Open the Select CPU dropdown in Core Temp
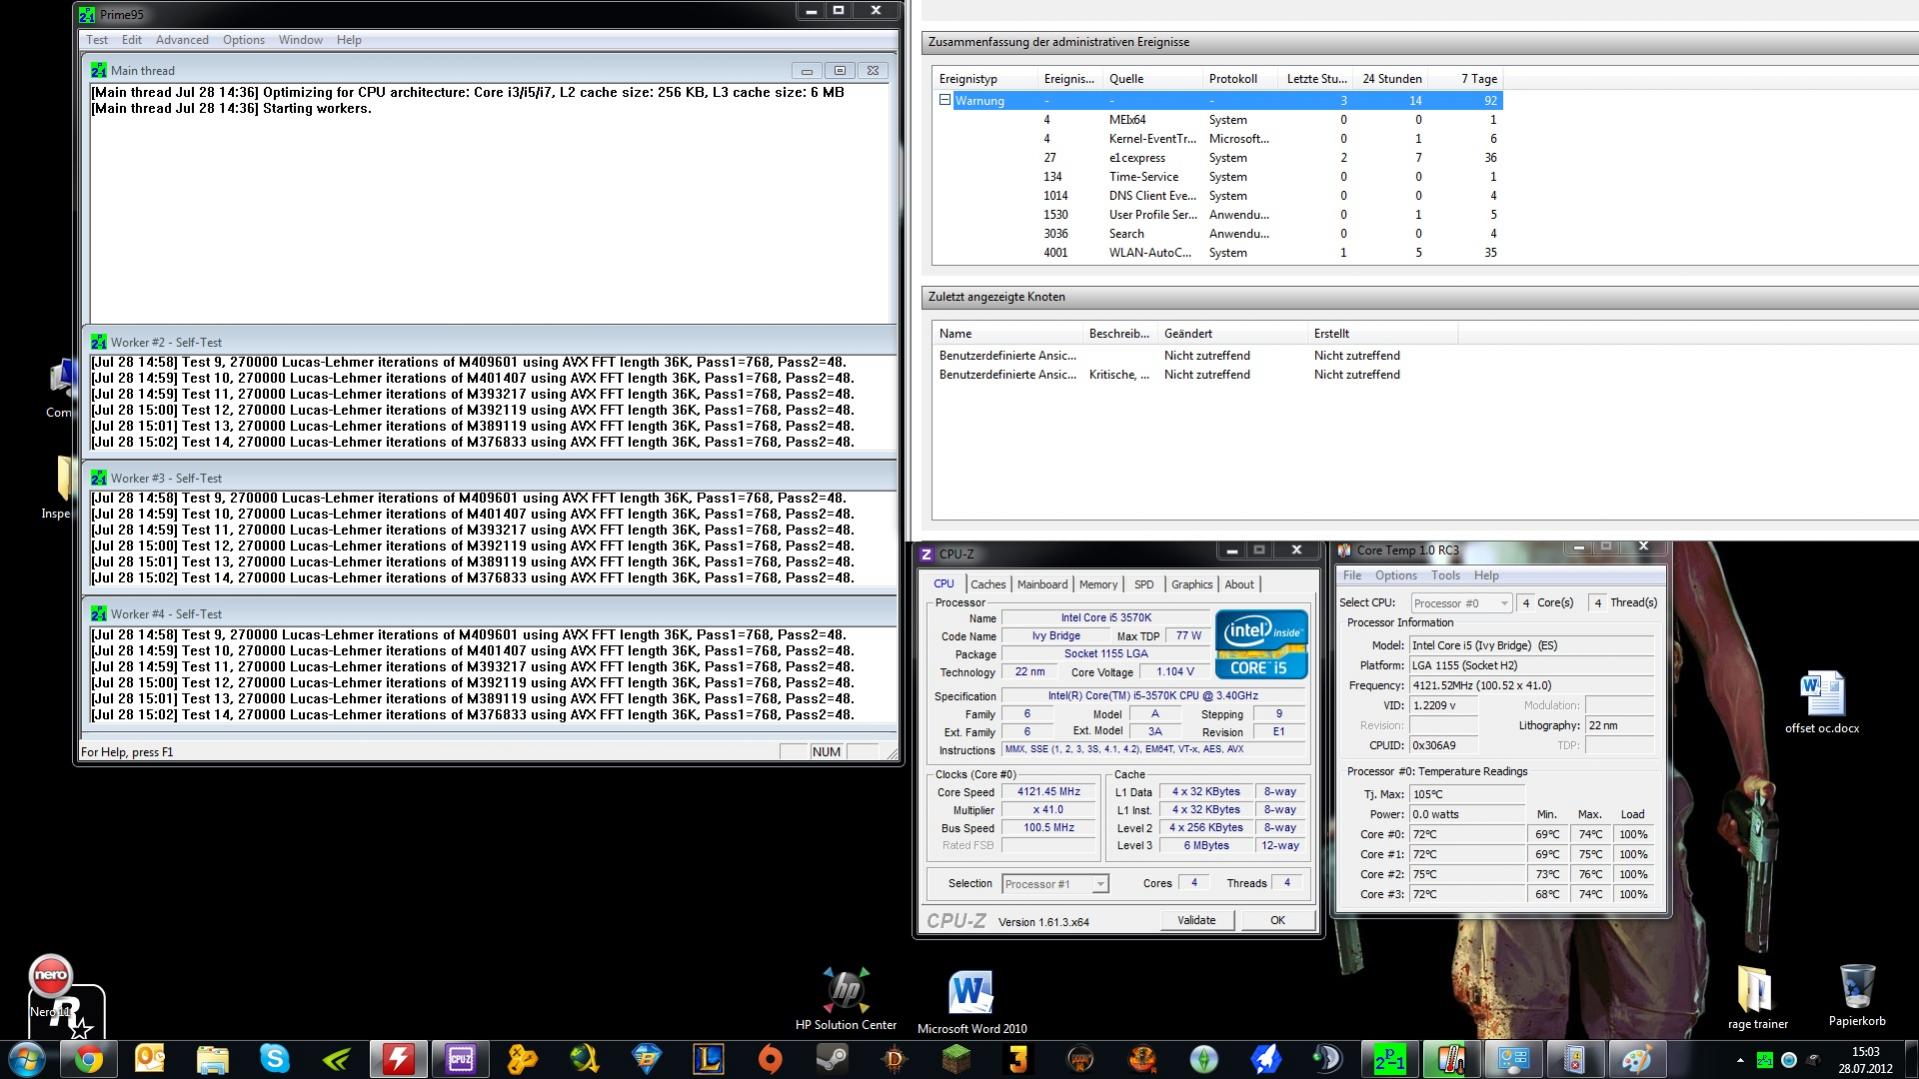The image size is (1919, 1079). pos(1461,603)
